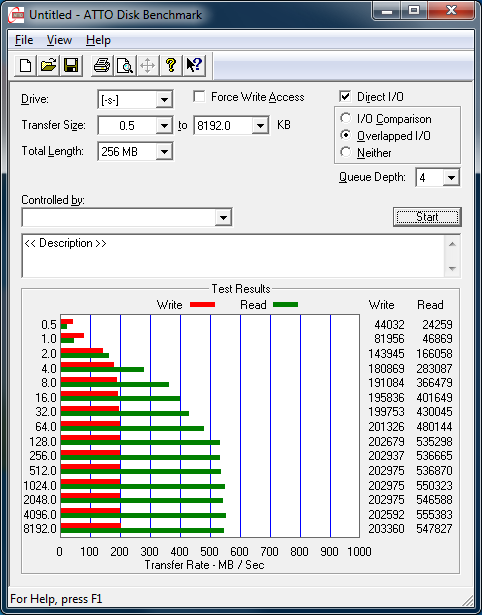482x615 pixels.
Task: Click the yellow question mark About icon
Action: pos(171,65)
